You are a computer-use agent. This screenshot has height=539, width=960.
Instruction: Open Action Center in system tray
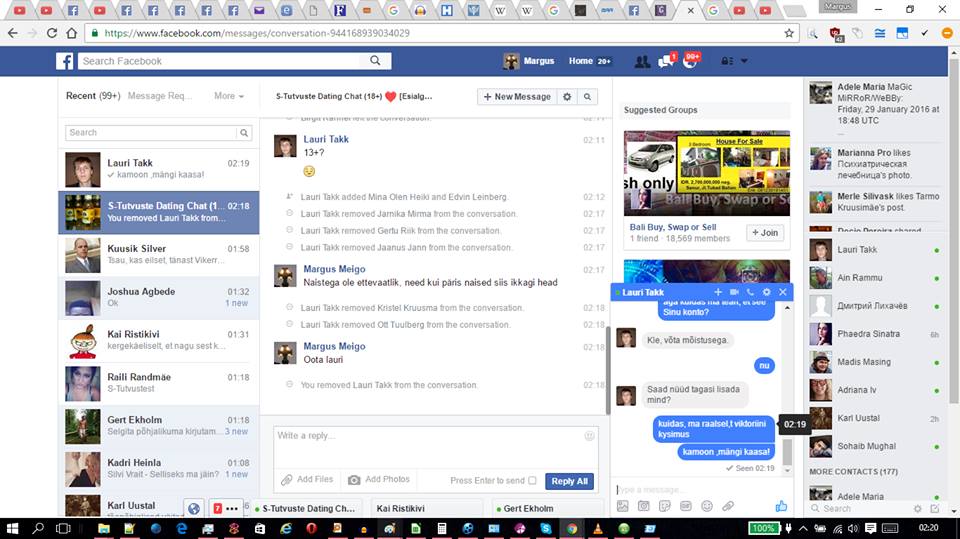click(x=870, y=528)
